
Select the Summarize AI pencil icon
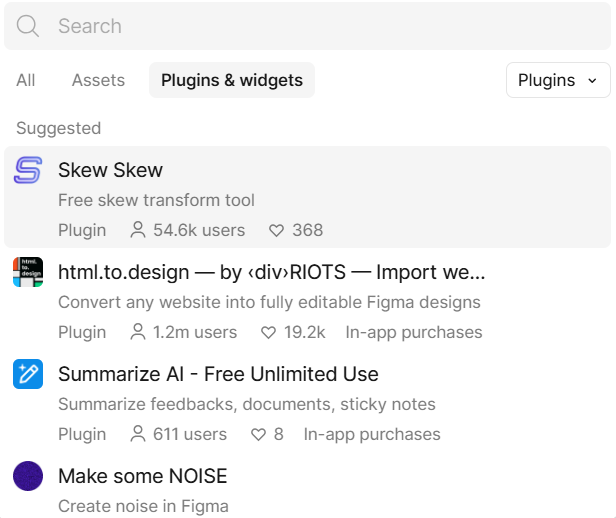coord(28,374)
